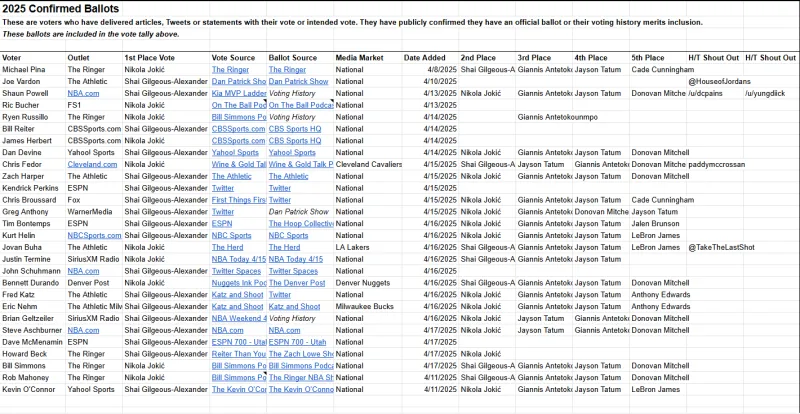Select the Voter column header cell
This screenshot has height=414, width=800.
(x=33, y=58)
